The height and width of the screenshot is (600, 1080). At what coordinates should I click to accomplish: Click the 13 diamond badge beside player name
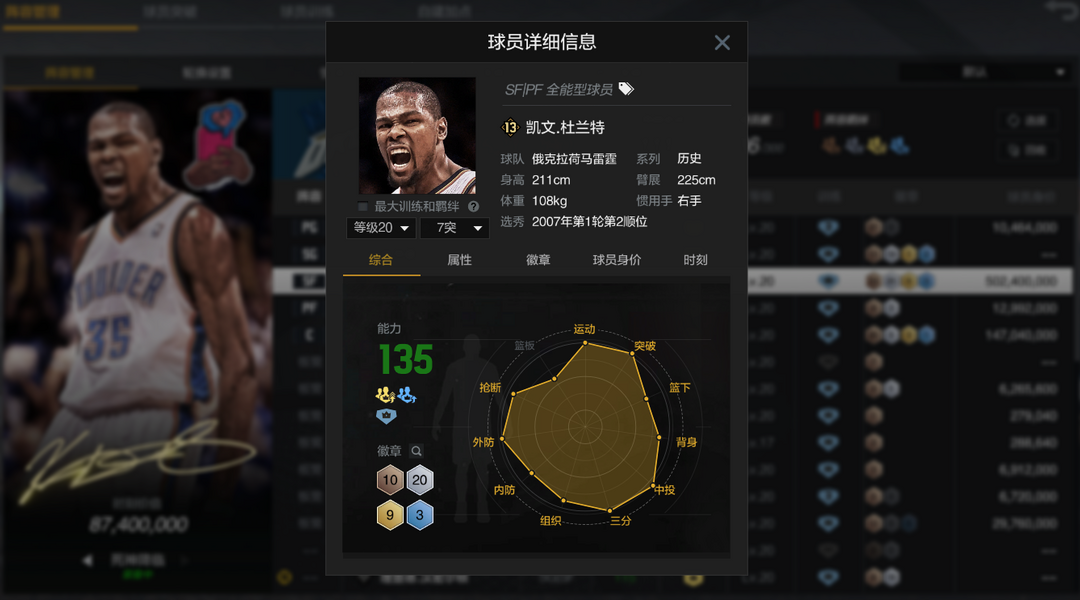coord(510,127)
